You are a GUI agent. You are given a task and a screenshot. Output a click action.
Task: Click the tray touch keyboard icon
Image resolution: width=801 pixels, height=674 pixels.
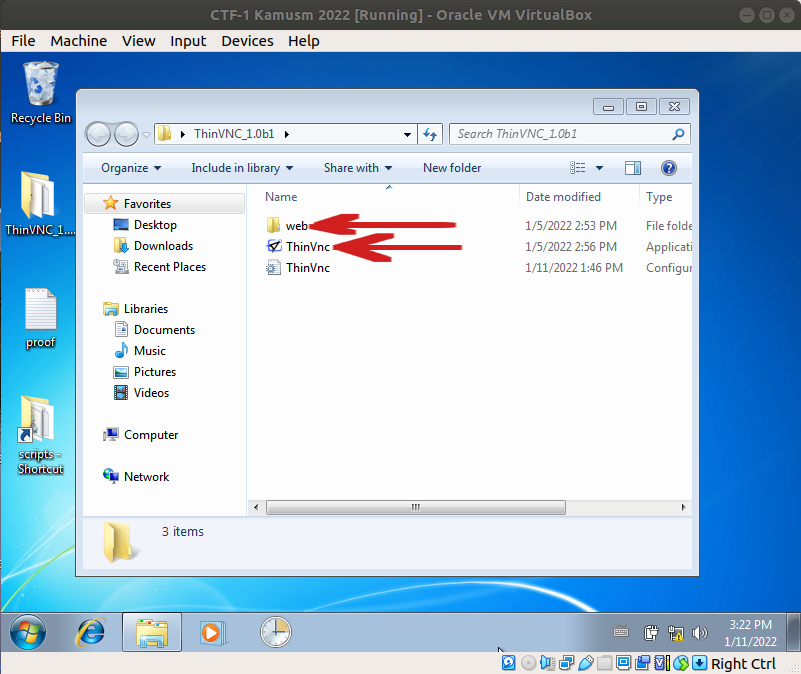[621, 633]
